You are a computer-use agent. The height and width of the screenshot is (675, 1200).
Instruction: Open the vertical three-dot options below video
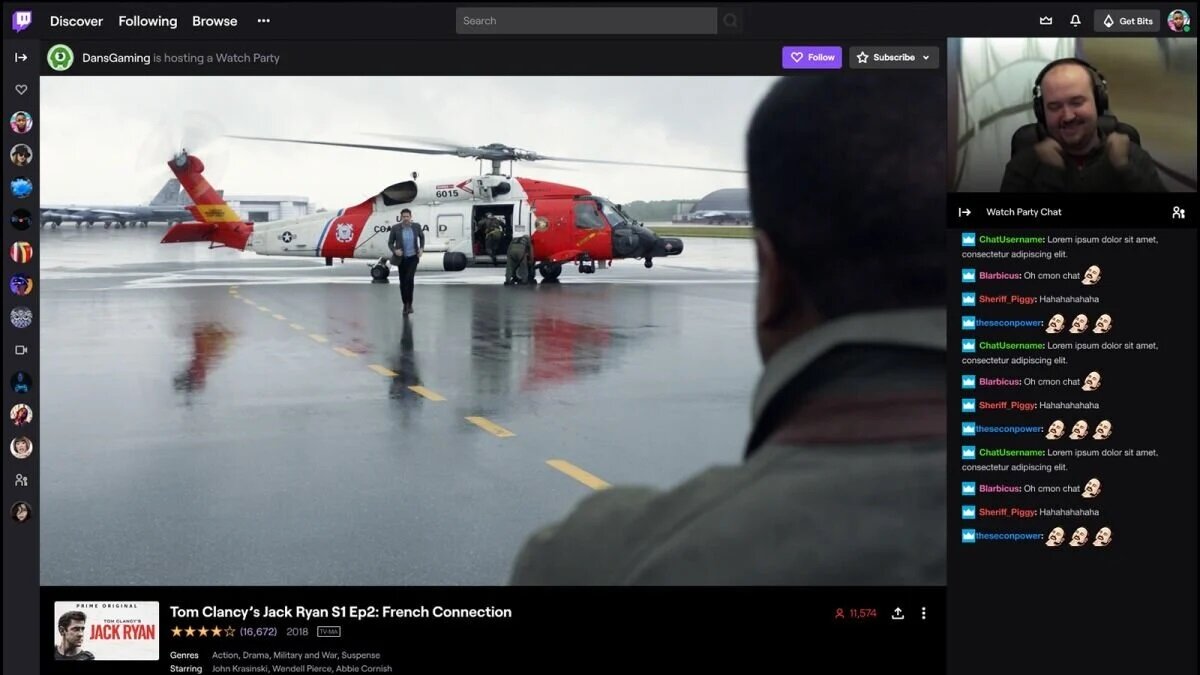point(923,613)
